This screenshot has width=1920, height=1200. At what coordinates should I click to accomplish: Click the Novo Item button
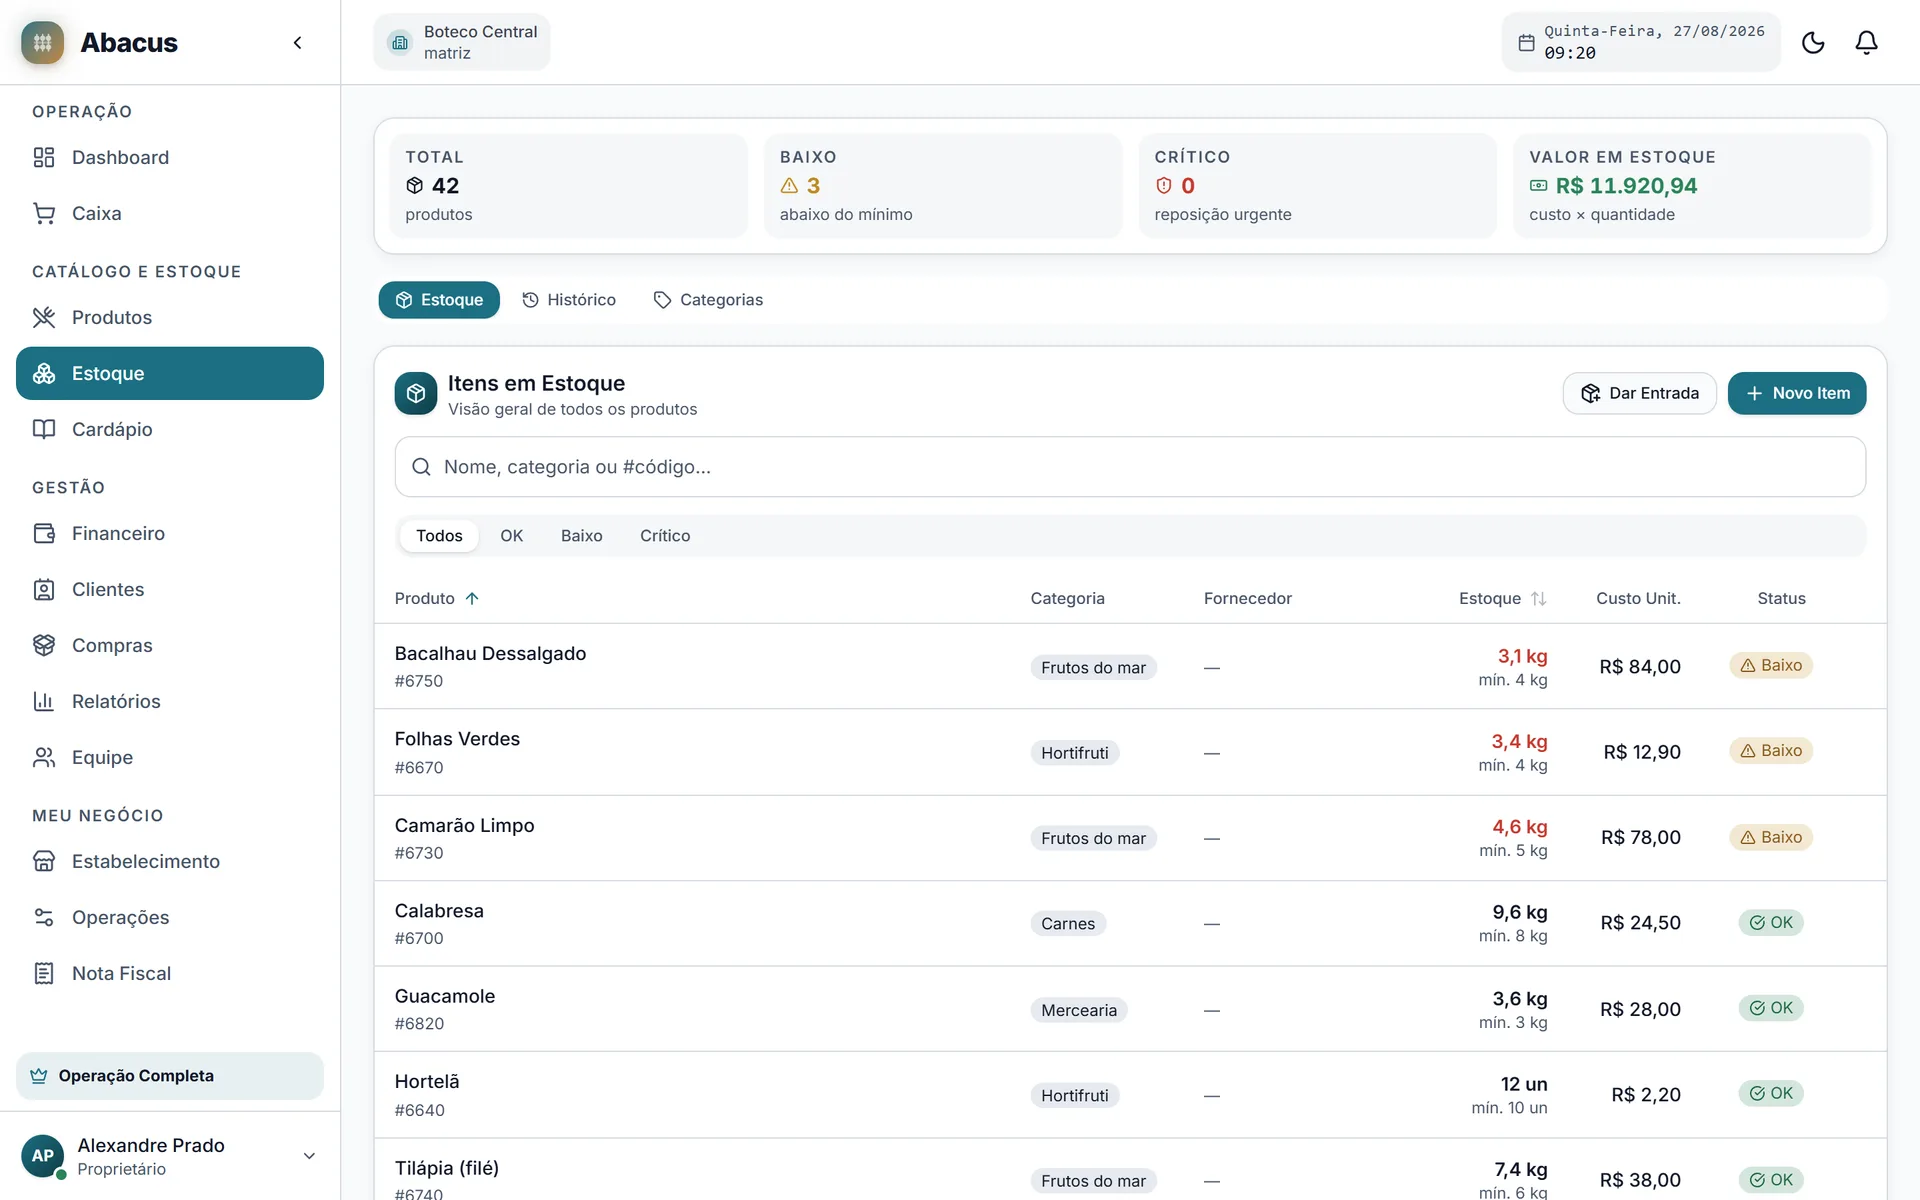[x=1797, y=393]
